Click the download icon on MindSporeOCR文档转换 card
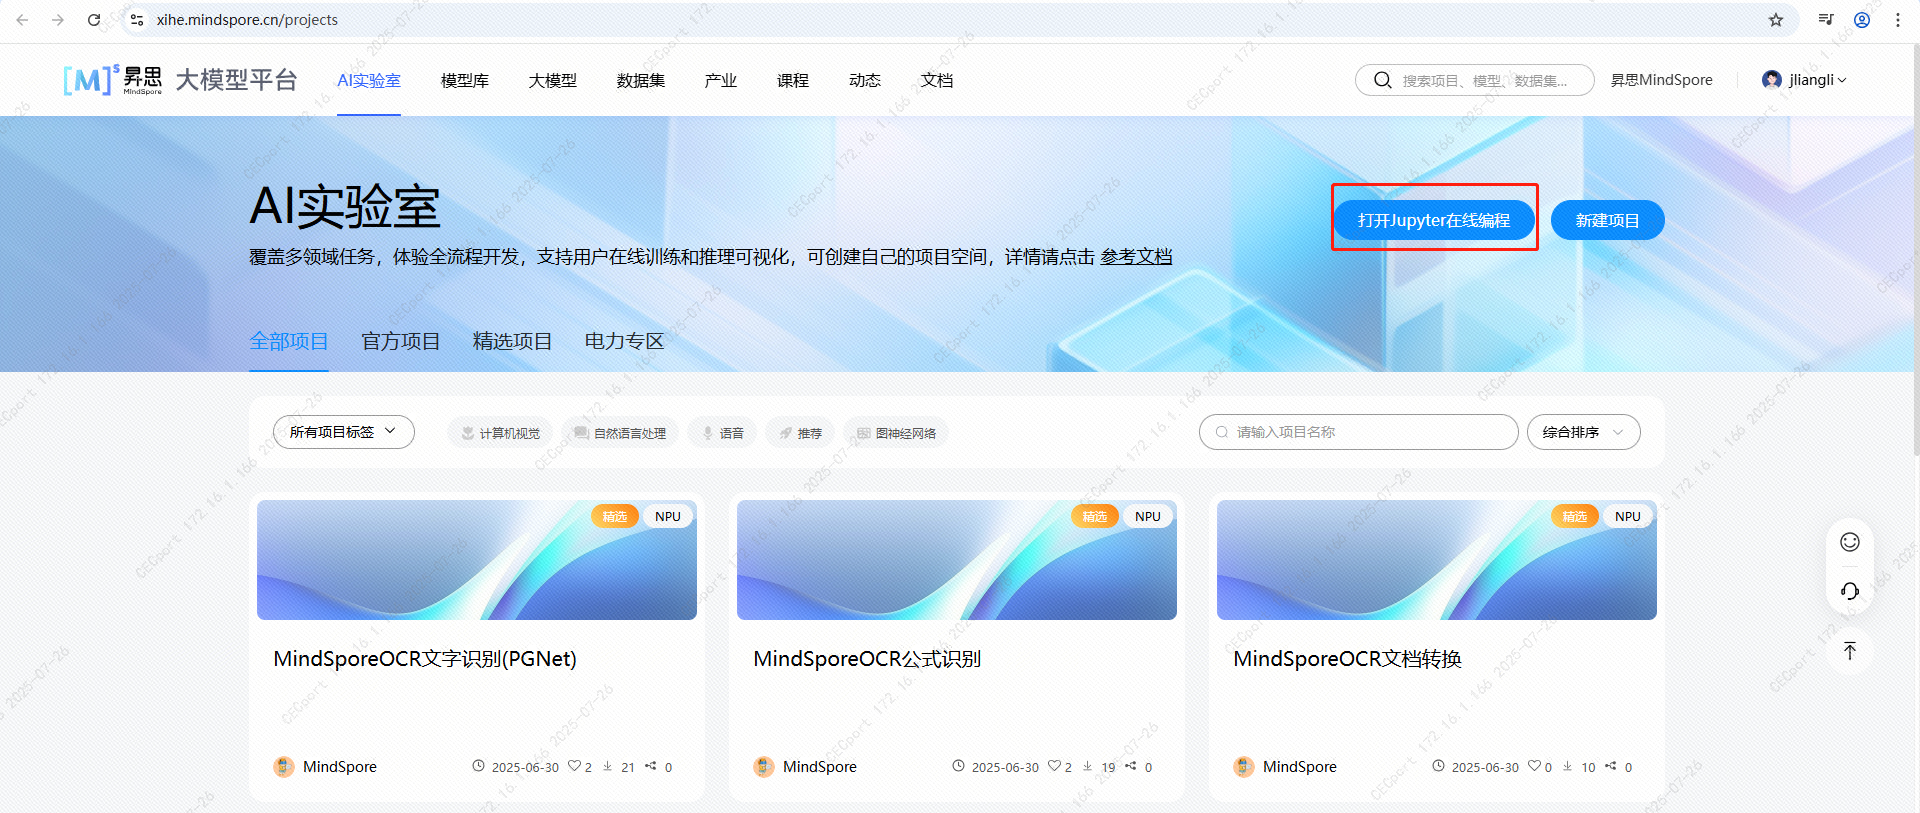 1567,766
